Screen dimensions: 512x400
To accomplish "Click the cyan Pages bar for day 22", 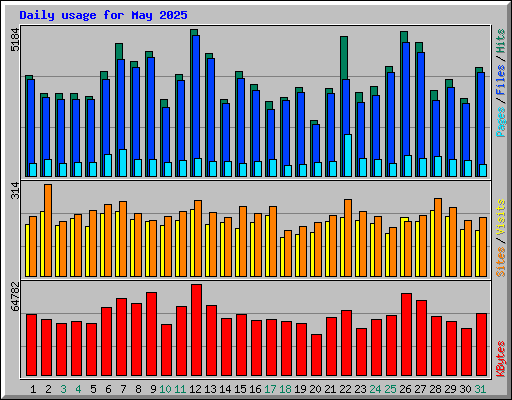I will point(348,155).
